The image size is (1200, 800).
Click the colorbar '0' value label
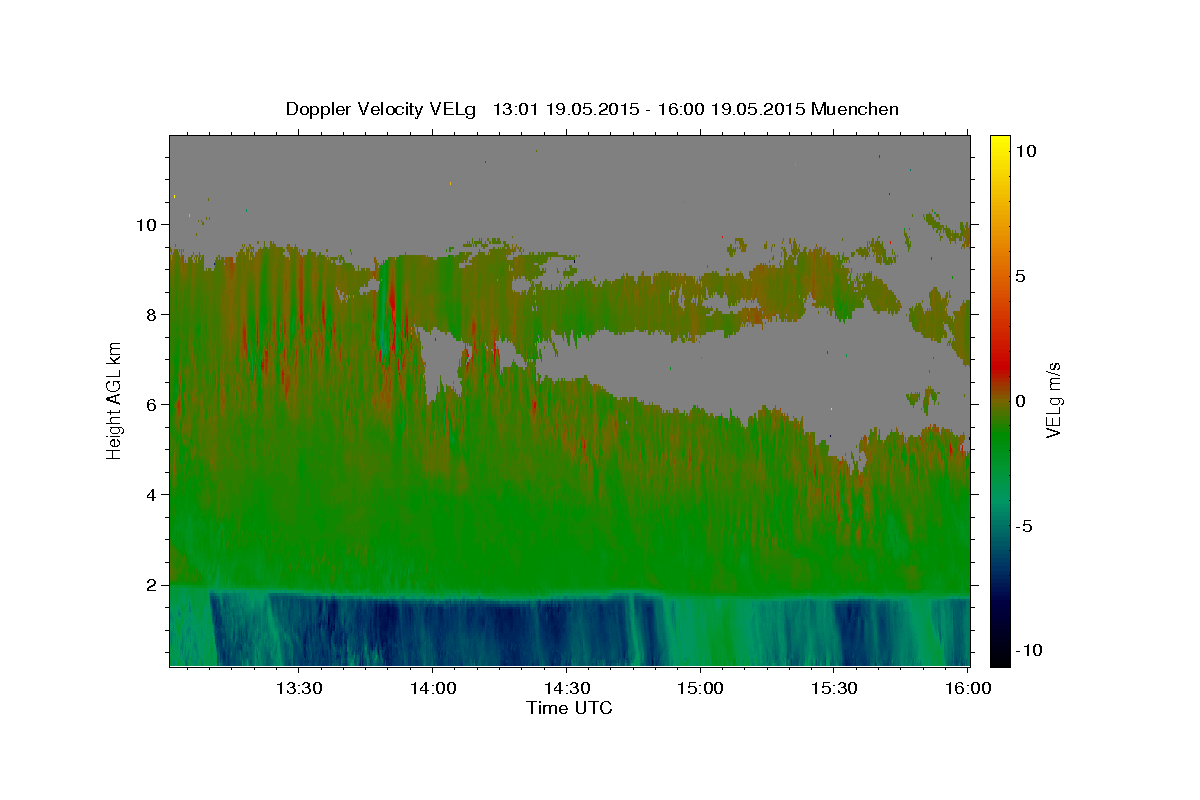pos(1021,401)
